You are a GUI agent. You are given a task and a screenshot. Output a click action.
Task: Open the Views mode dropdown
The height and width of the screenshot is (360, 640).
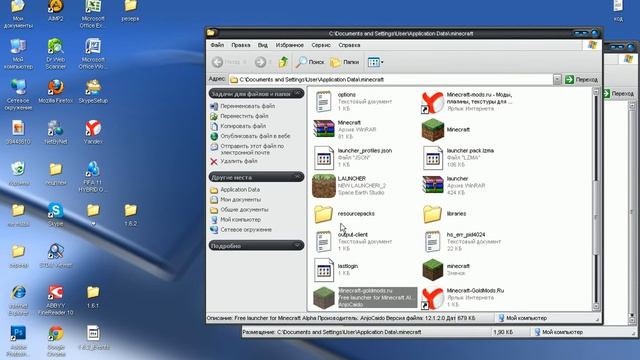(375, 62)
